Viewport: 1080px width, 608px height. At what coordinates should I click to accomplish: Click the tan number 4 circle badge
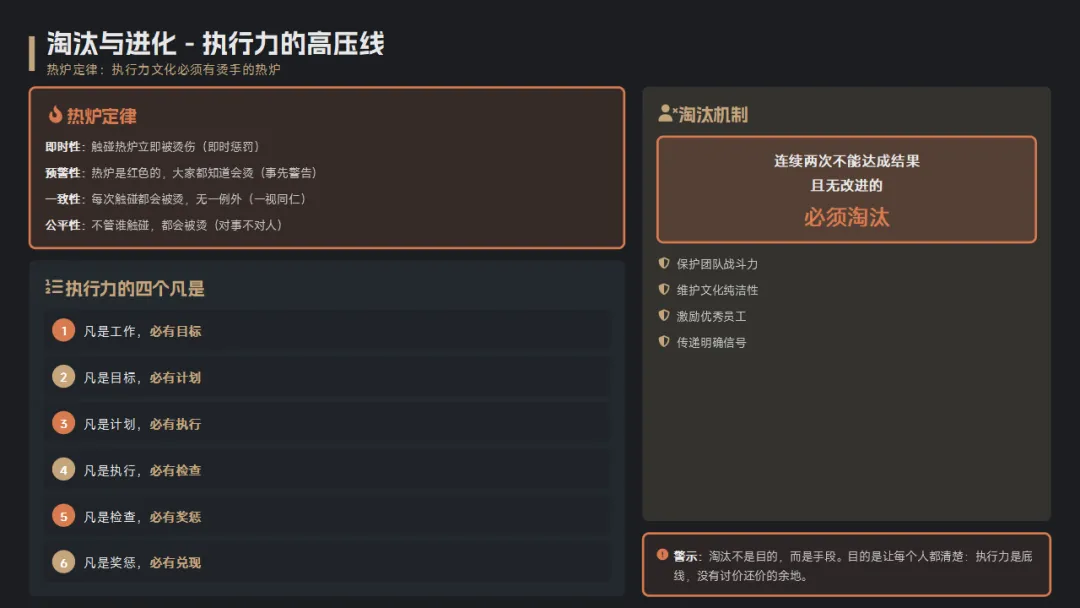coord(63,470)
